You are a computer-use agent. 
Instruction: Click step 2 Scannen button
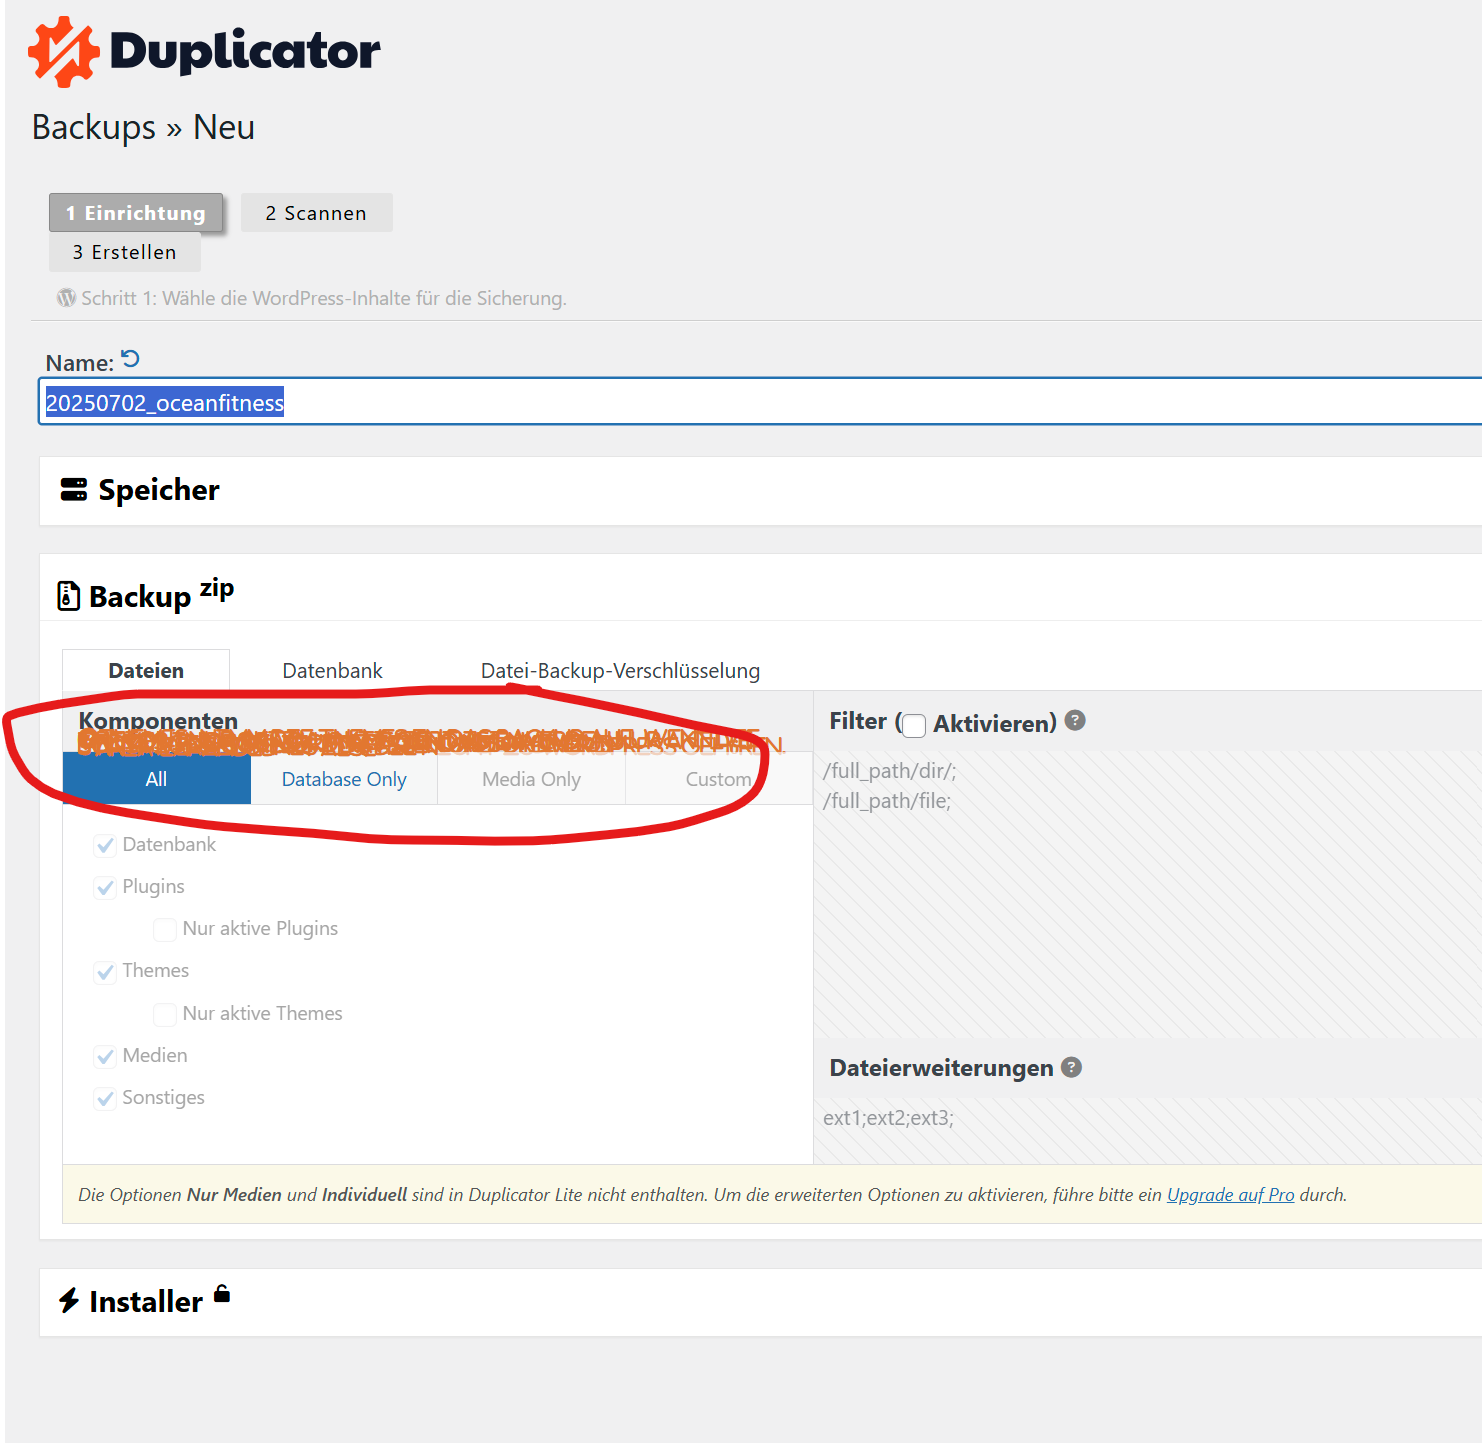(316, 213)
